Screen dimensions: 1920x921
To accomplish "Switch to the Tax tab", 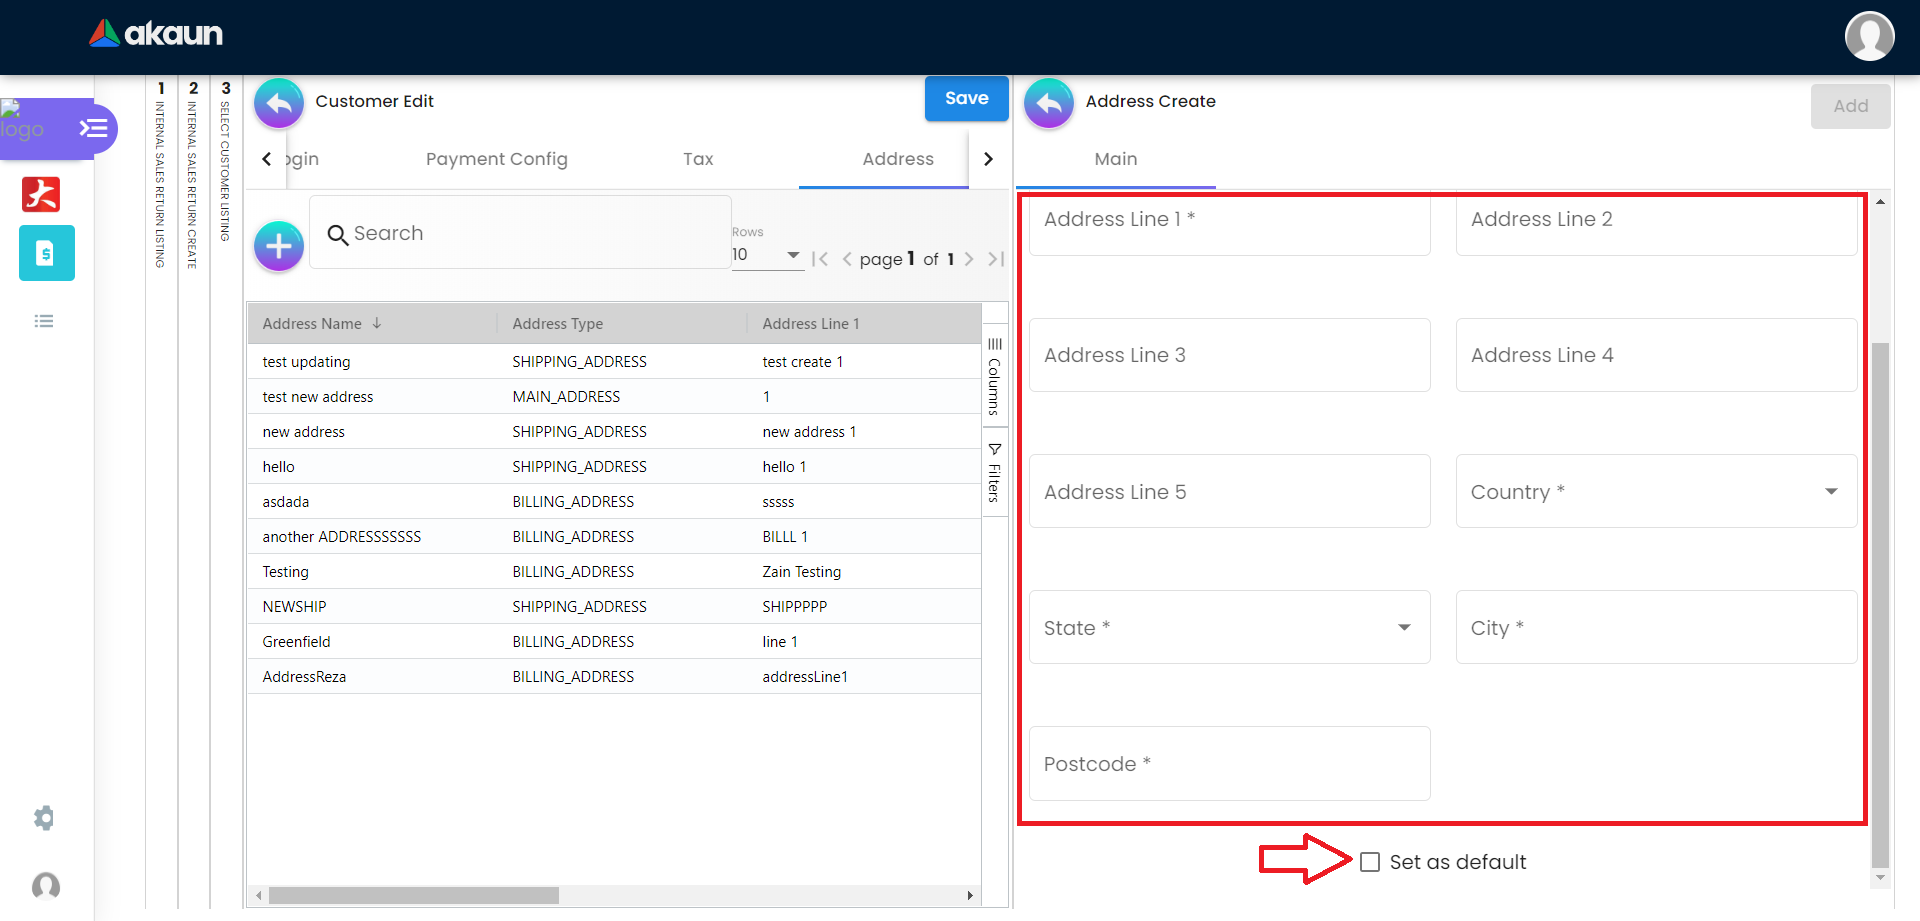I will coord(698,159).
